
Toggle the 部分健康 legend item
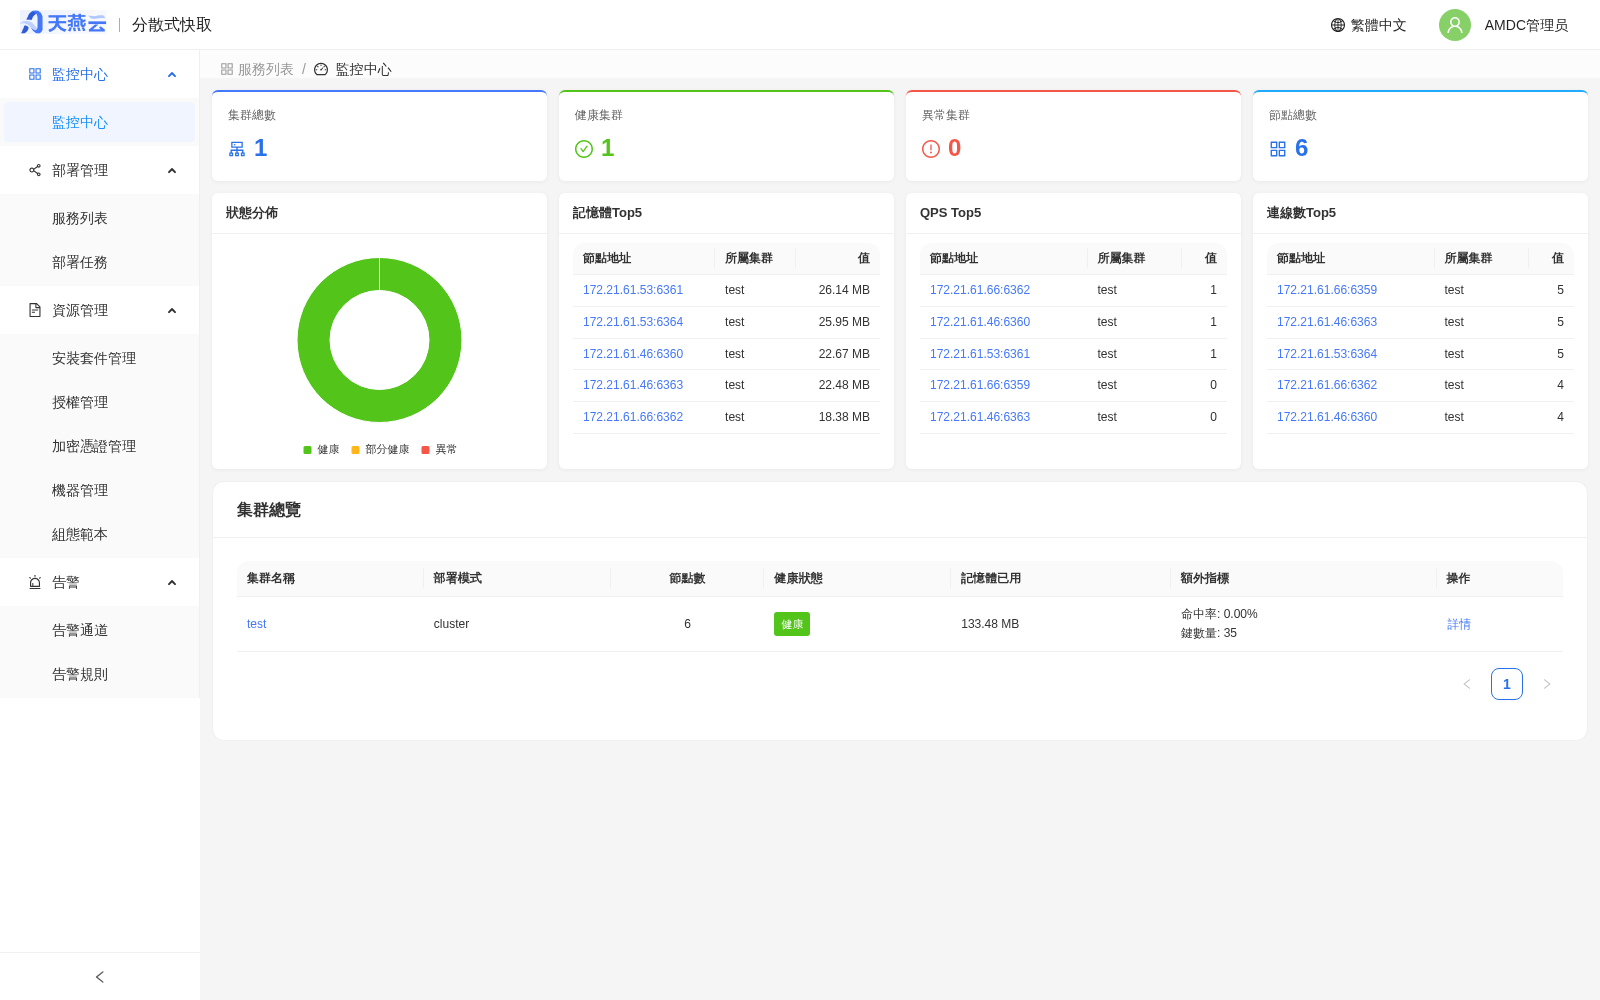[x=380, y=450]
